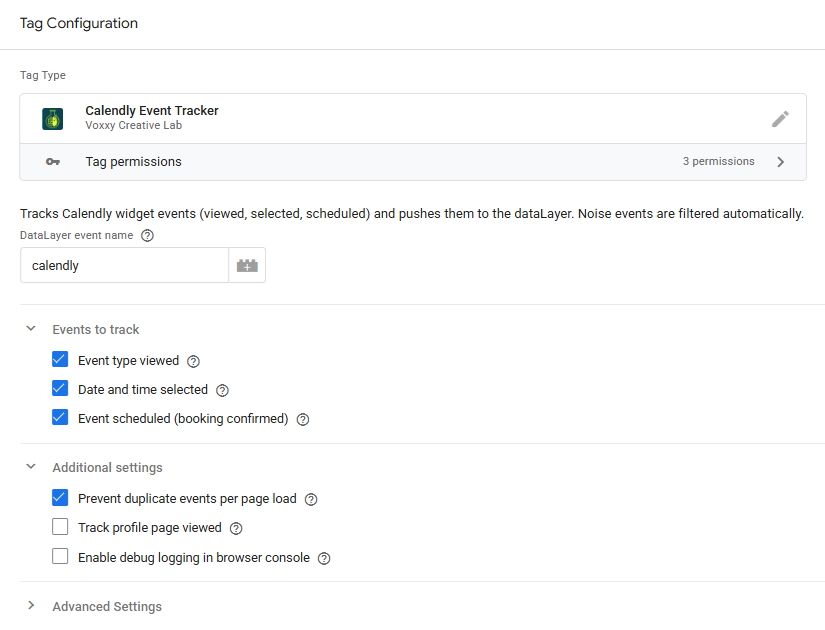The width and height of the screenshot is (825, 630).
Task: Collapse the Additional settings section
Action: (x=31, y=467)
